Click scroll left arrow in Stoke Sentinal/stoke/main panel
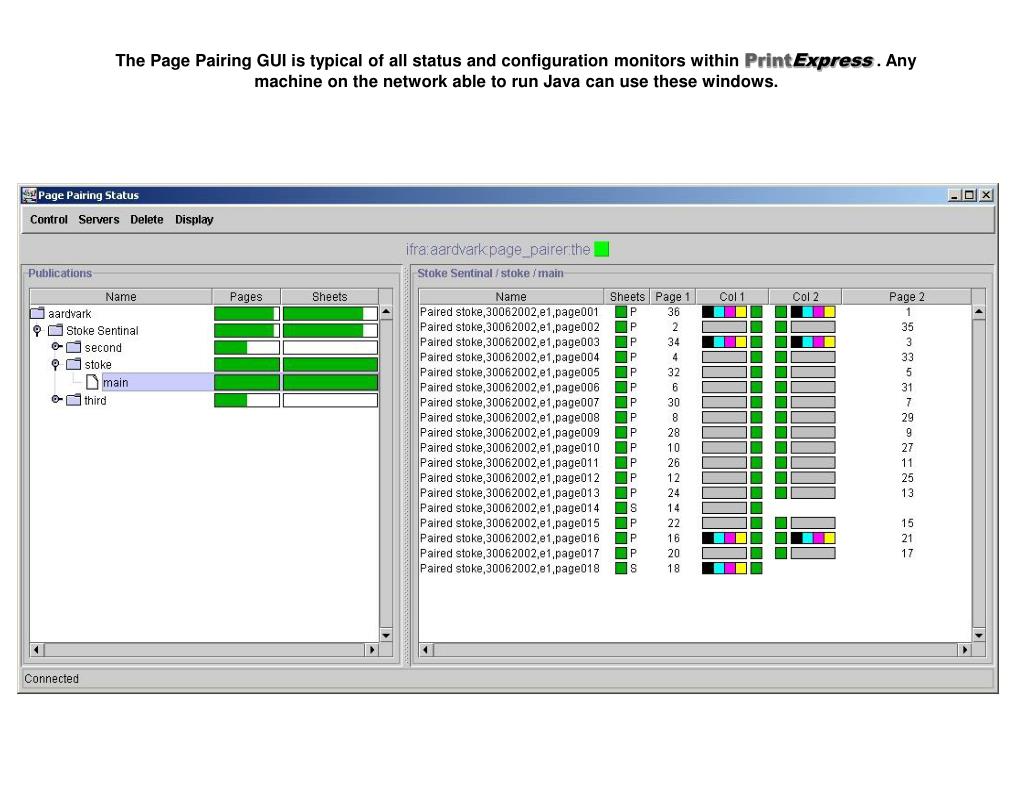This screenshot has width=1024, height=791. pyautogui.click(x=426, y=650)
